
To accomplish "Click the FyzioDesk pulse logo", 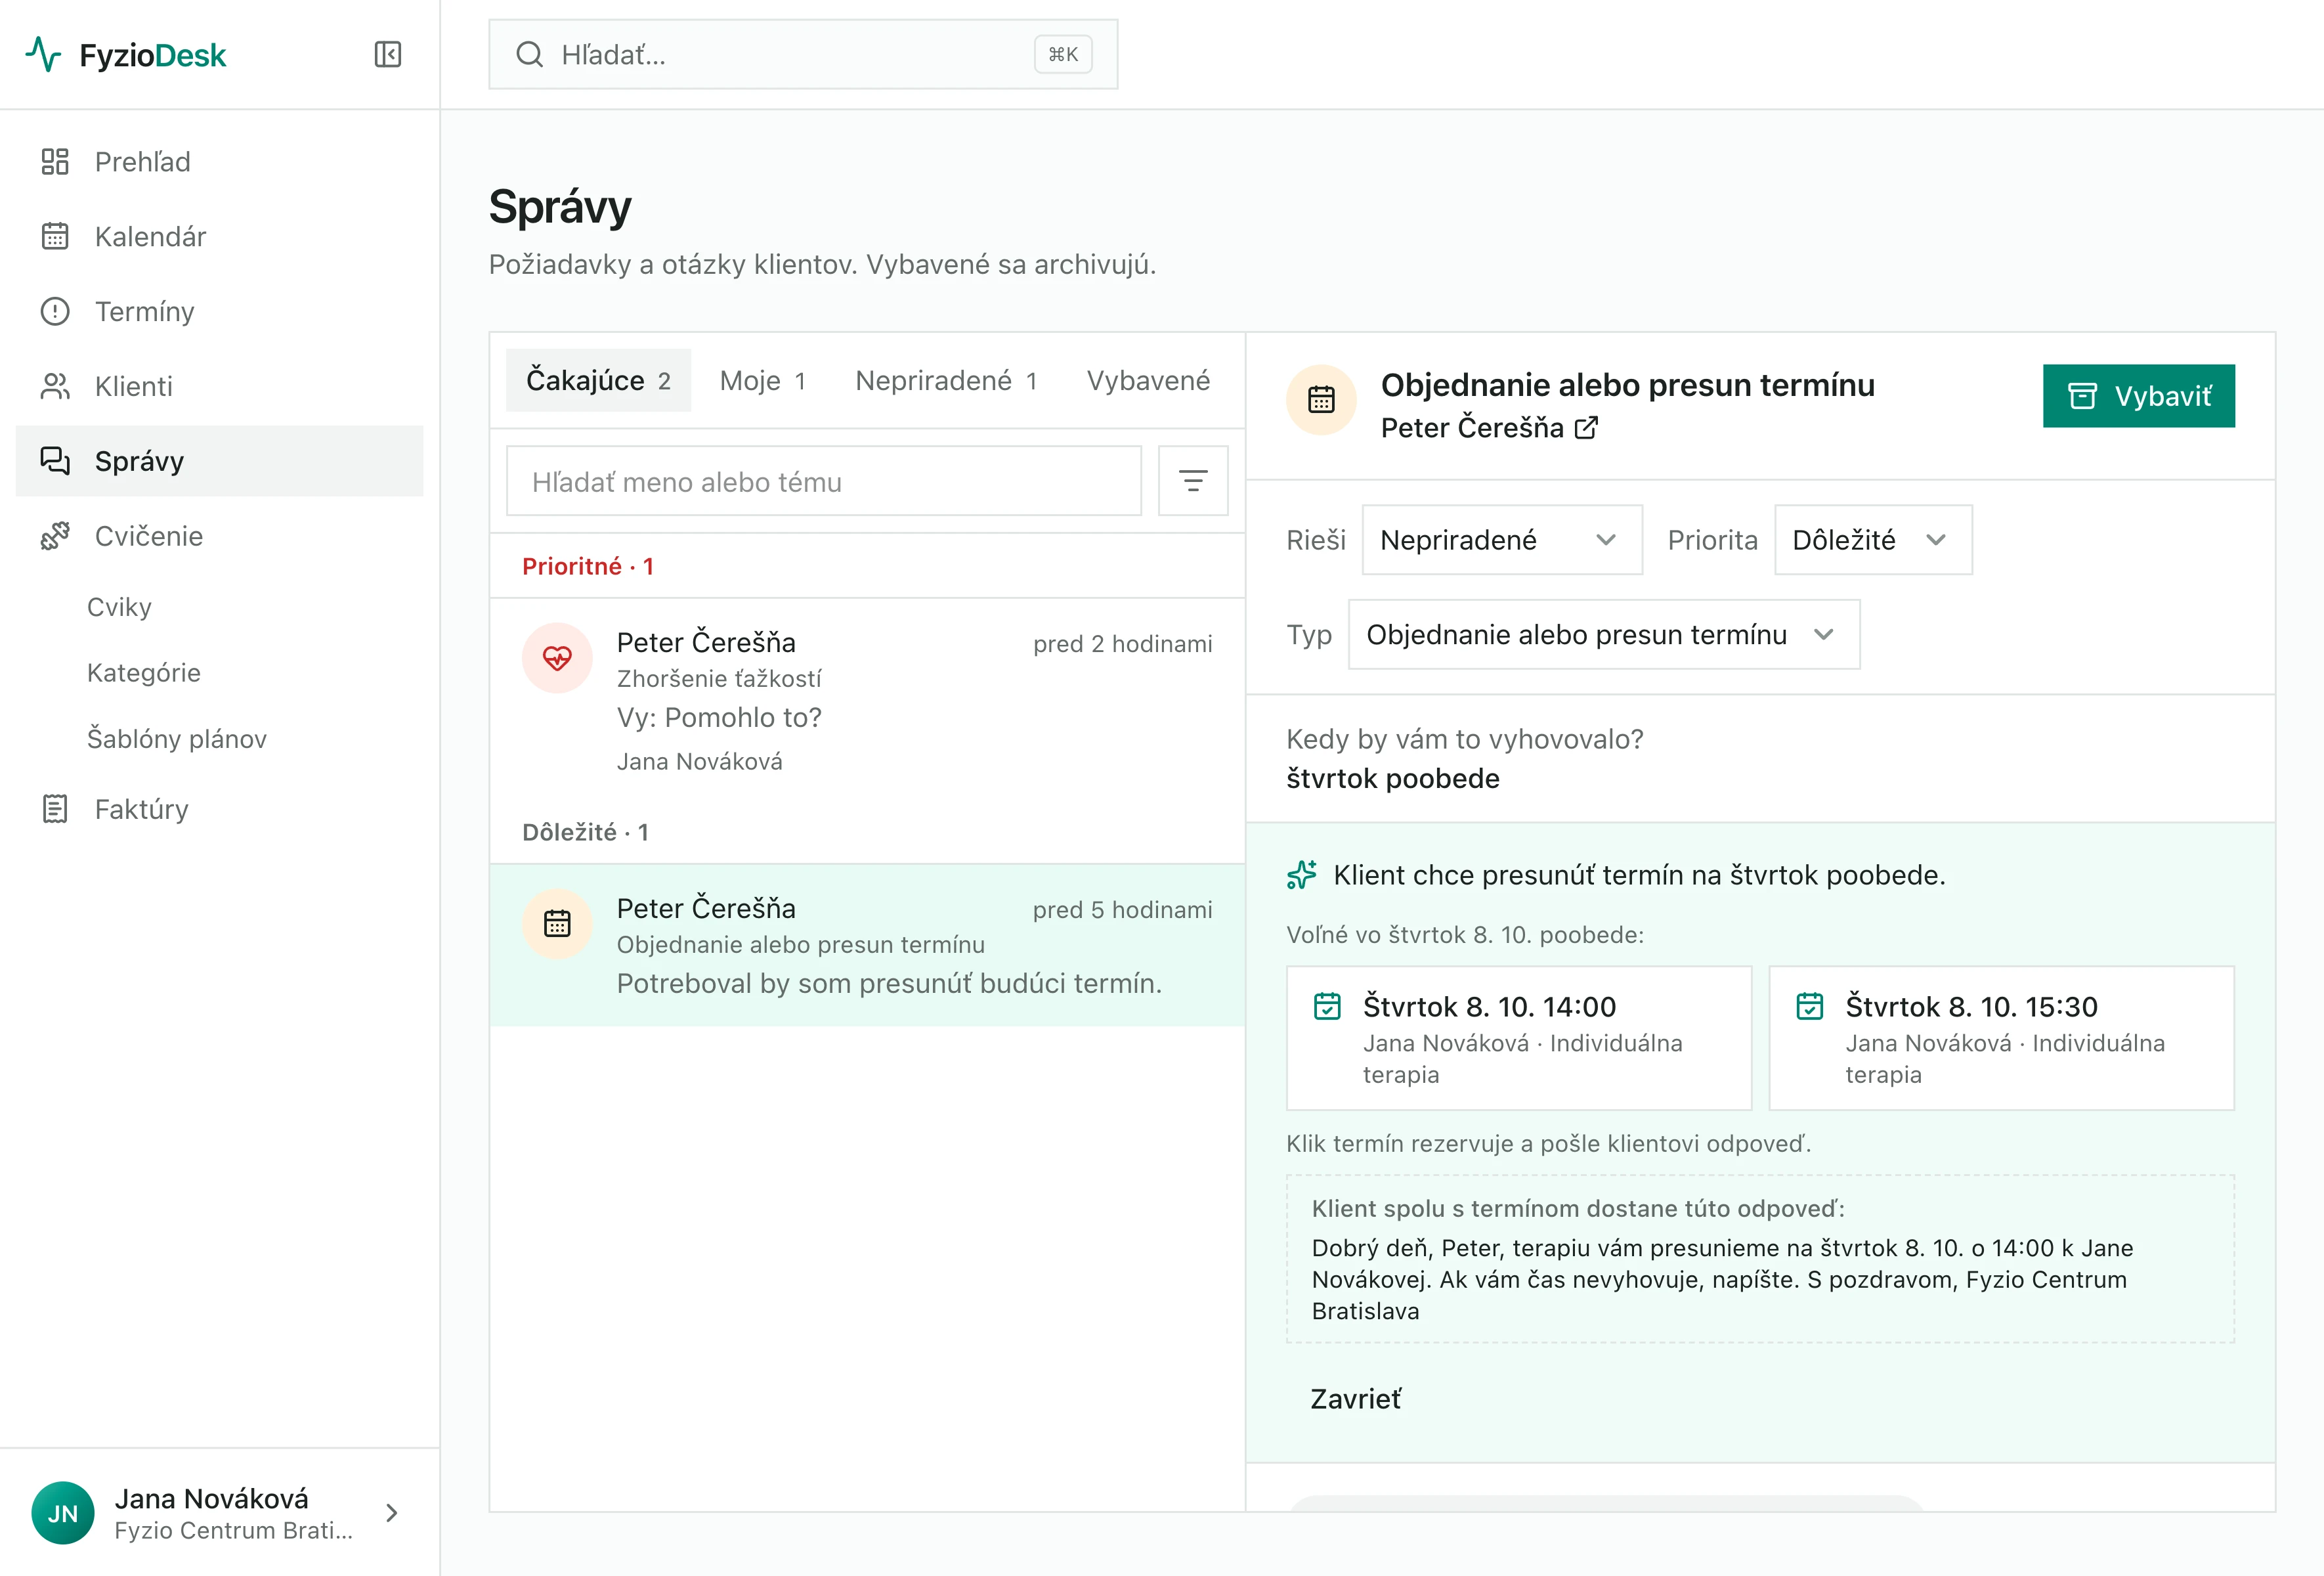I will pyautogui.click(x=43, y=54).
